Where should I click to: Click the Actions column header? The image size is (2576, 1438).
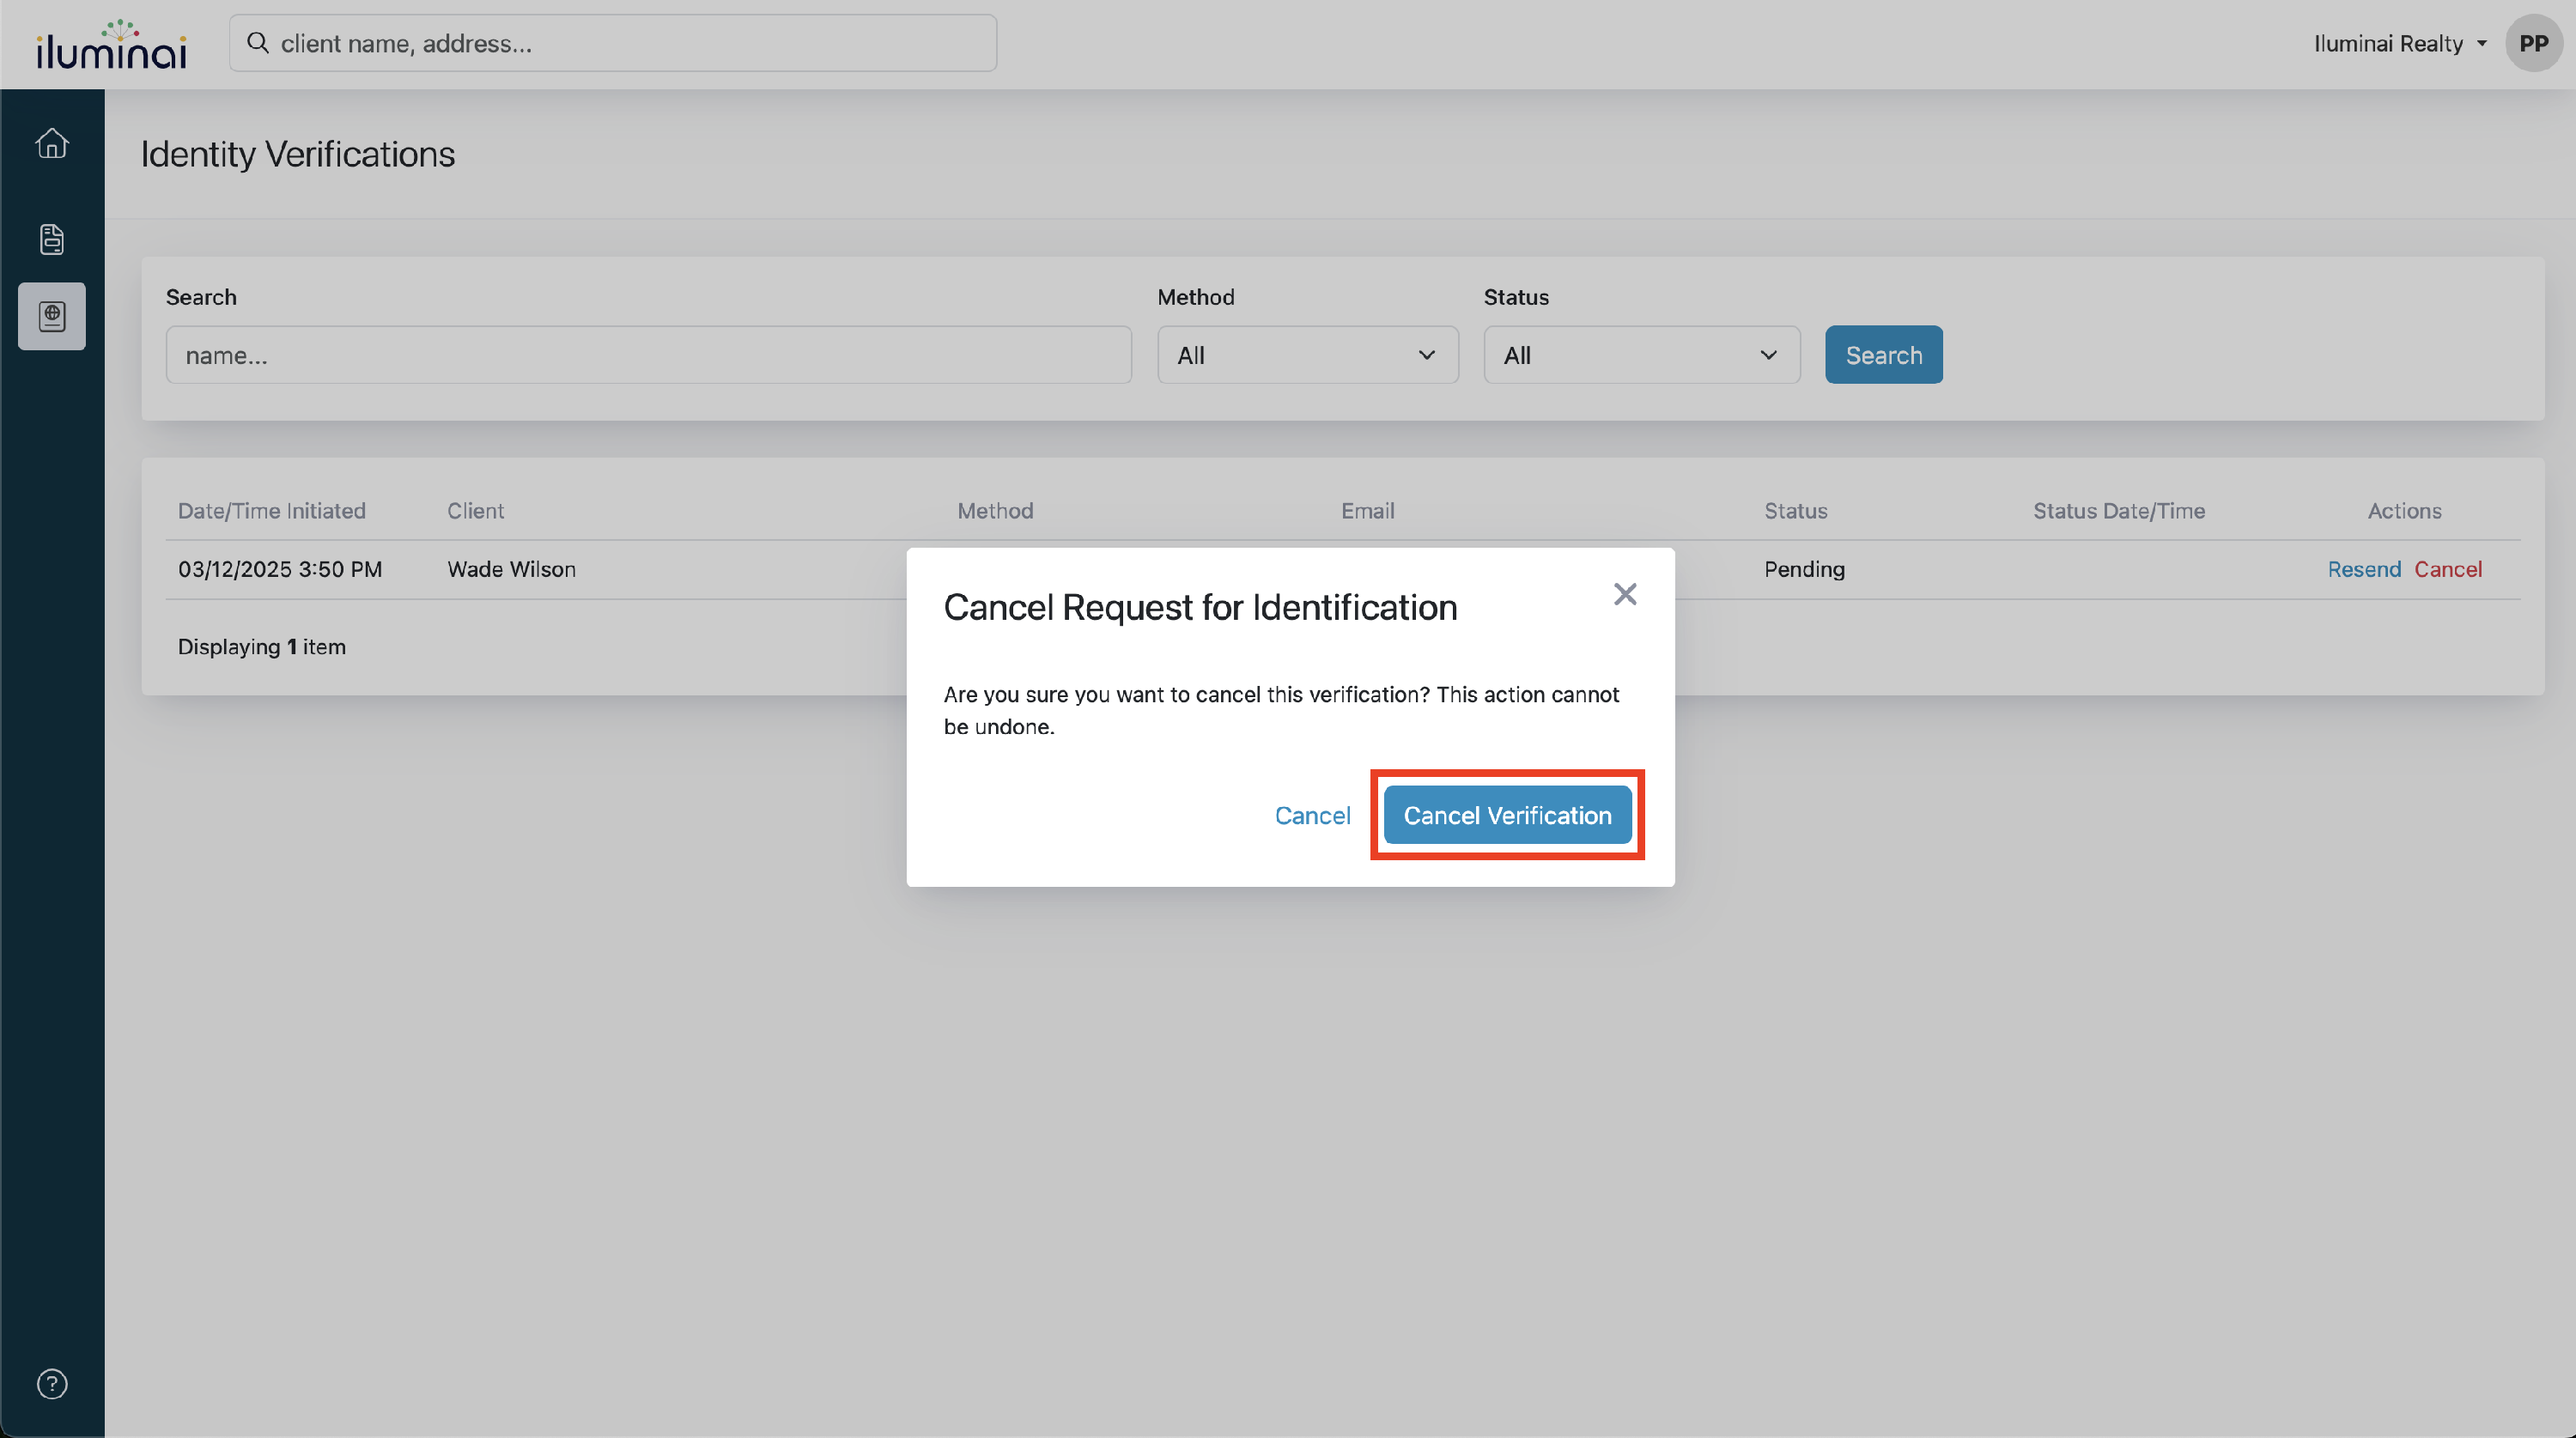pyautogui.click(x=2404, y=511)
